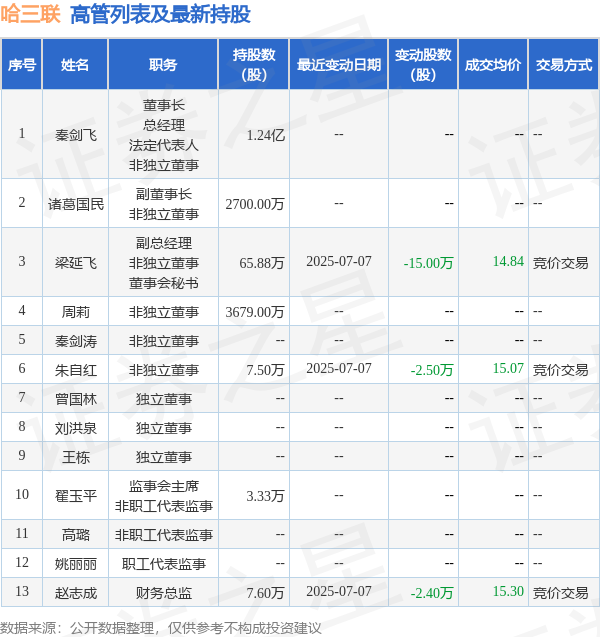The width and height of the screenshot is (600, 637).
Task: Click the 哈三联 title text
Action: pyautogui.click(x=30, y=14)
